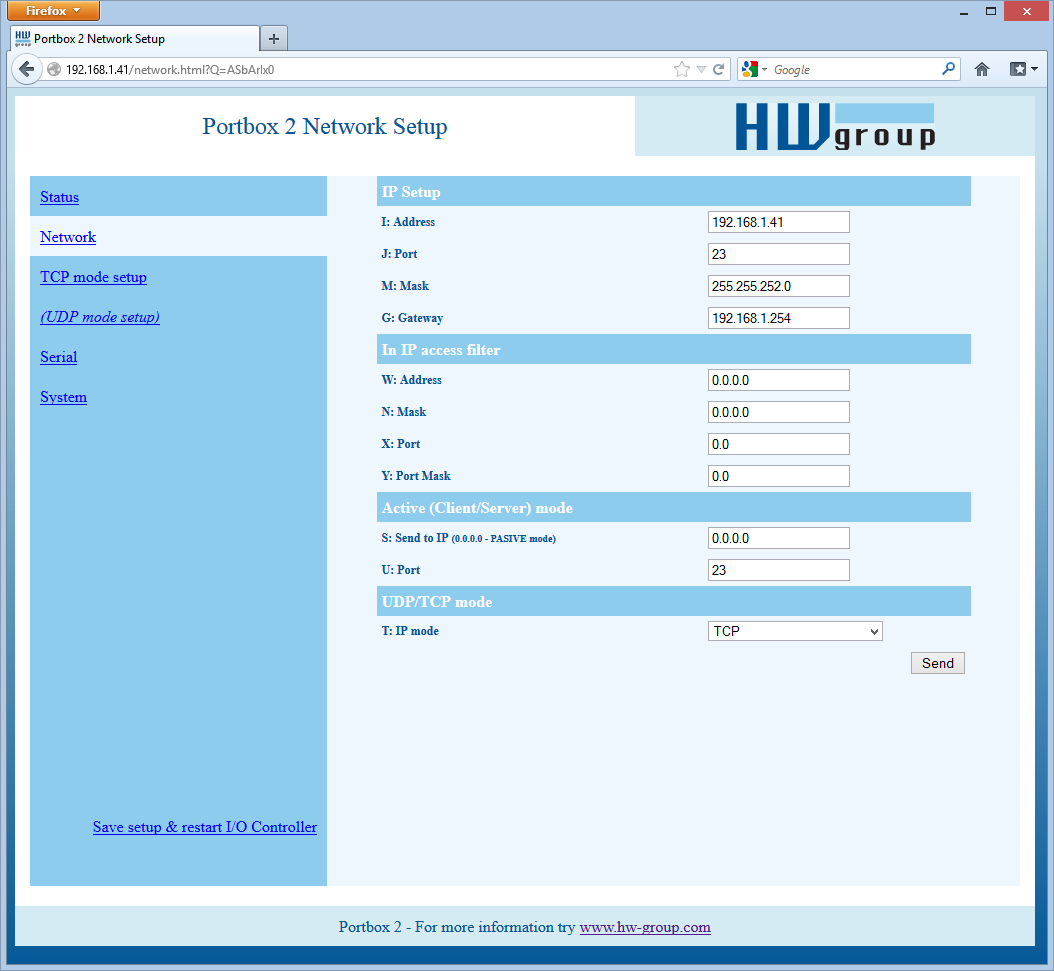Open the Status page link
1054x971 pixels.
[x=59, y=197]
